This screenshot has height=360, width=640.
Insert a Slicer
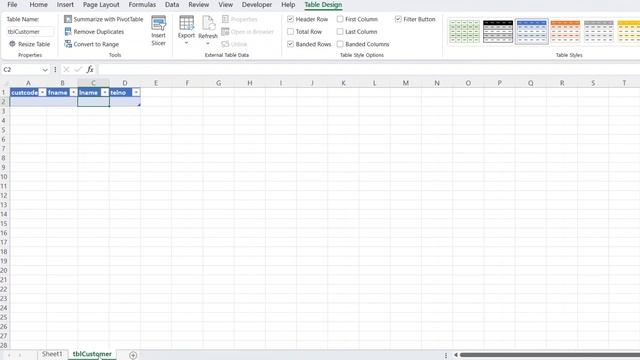click(x=158, y=31)
